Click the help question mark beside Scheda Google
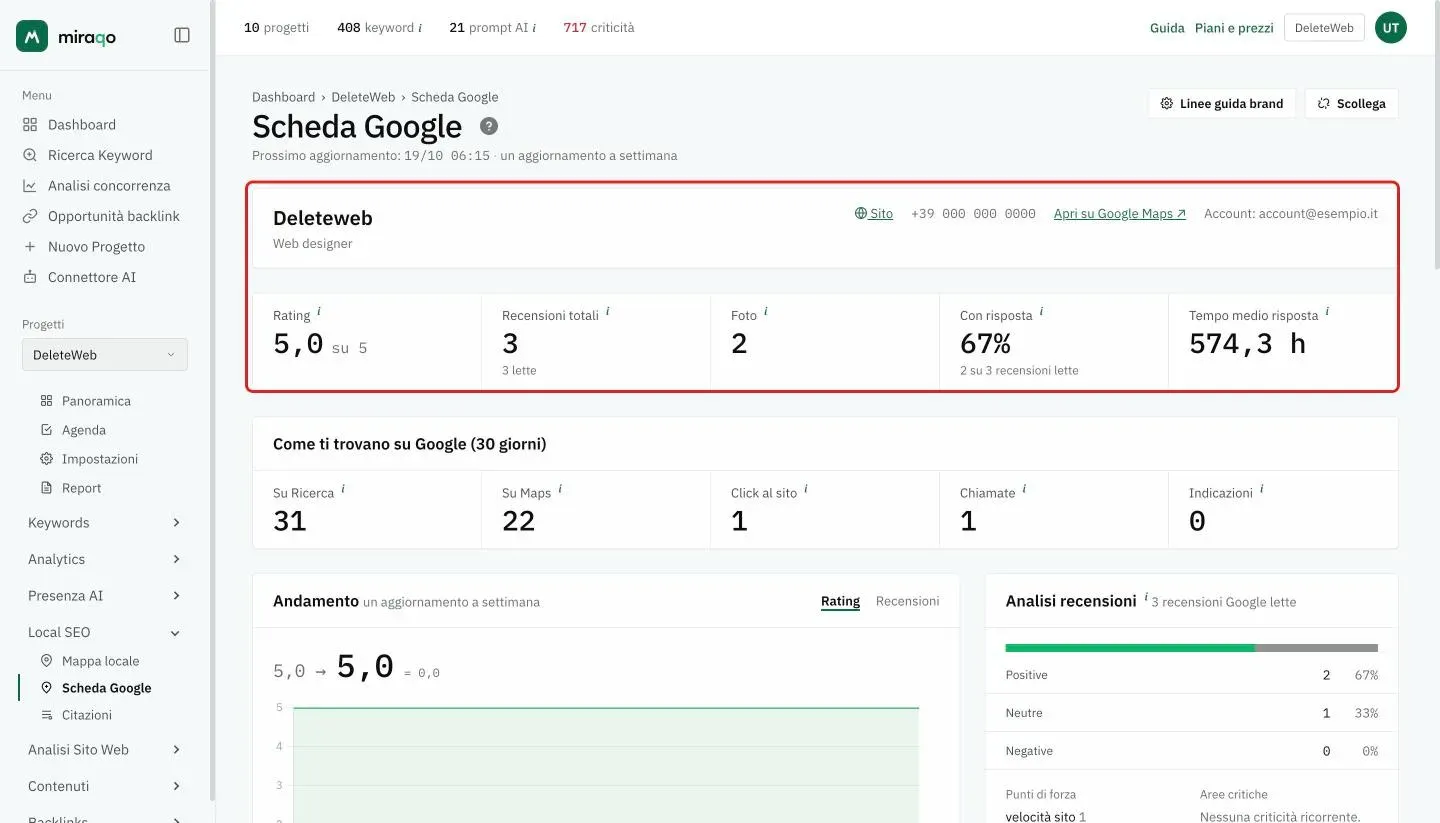Image resolution: width=1440 pixels, height=823 pixels. pos(488,126)
